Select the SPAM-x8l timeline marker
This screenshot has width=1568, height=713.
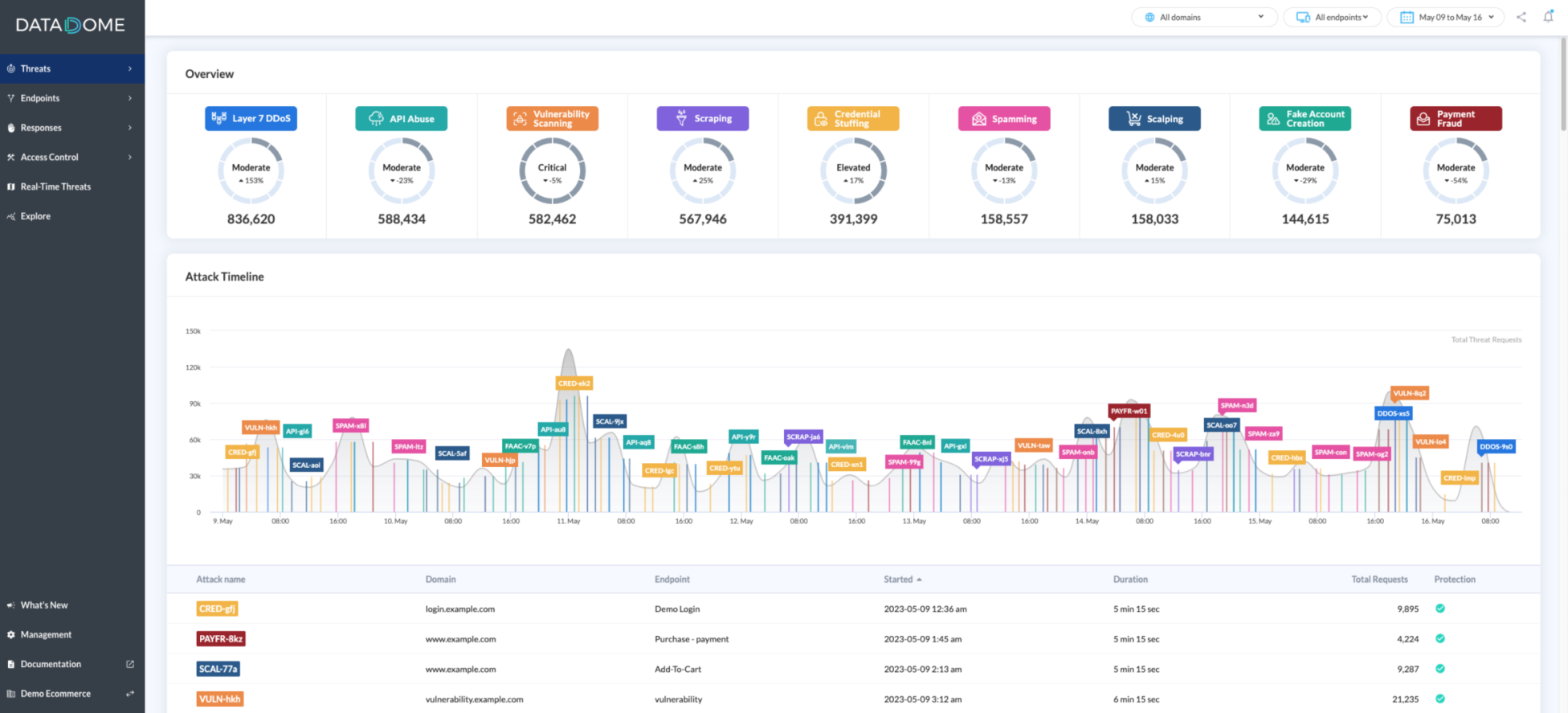351,425
